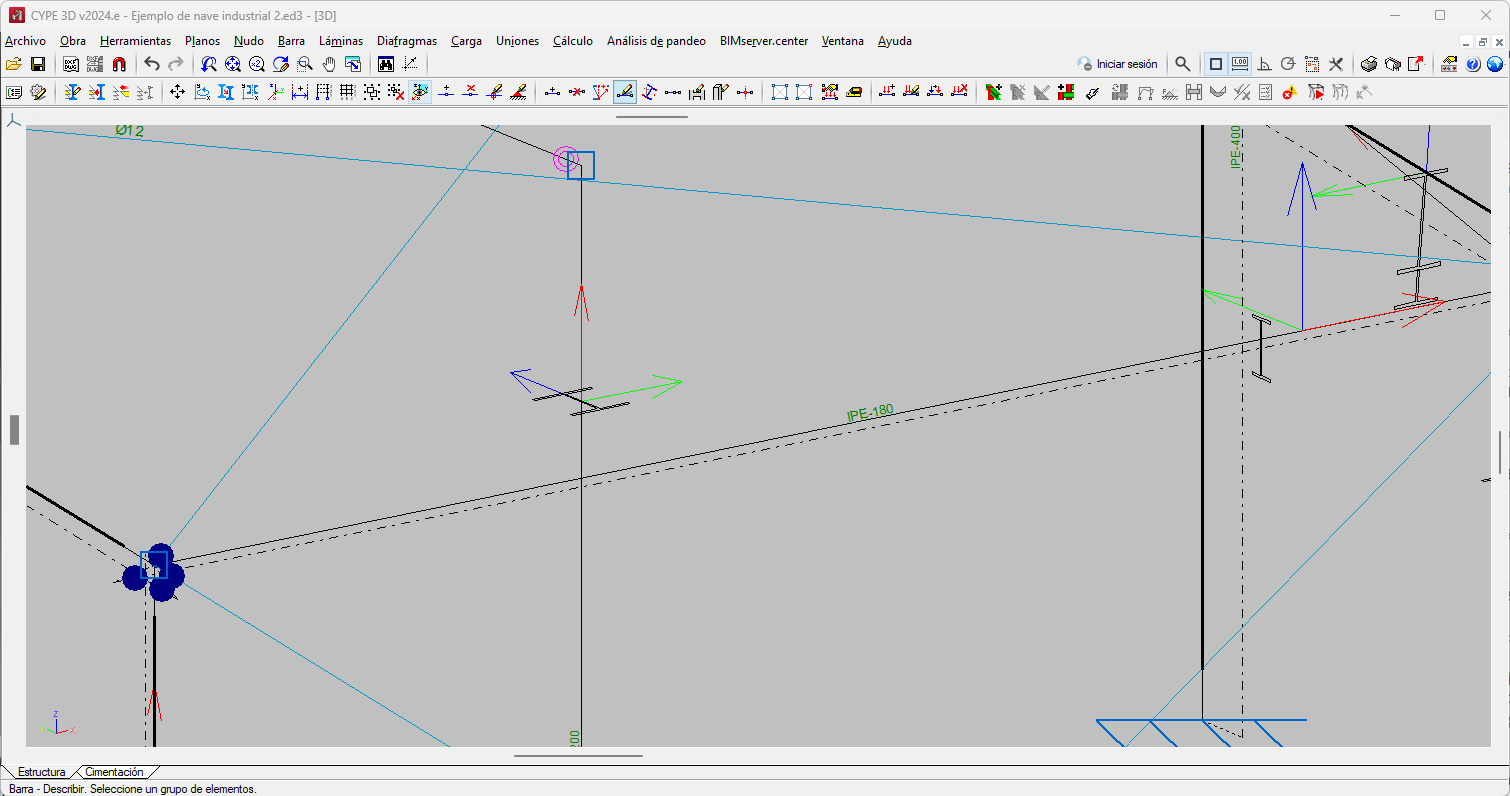Click the blue help question mark icon
Screen dimensions: 1510x796
click(1473, 64)
